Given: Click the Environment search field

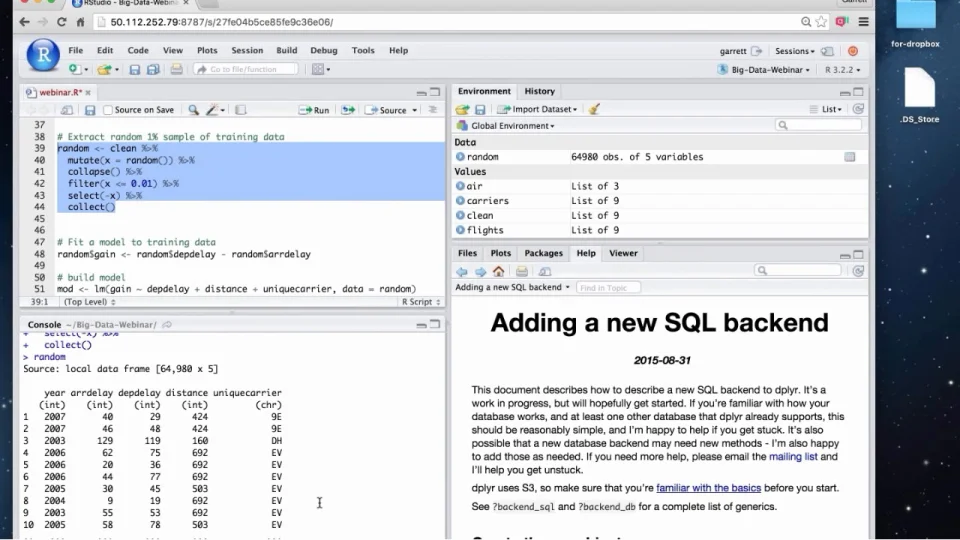Looking at the screenshot, I should tap(819, 126).
